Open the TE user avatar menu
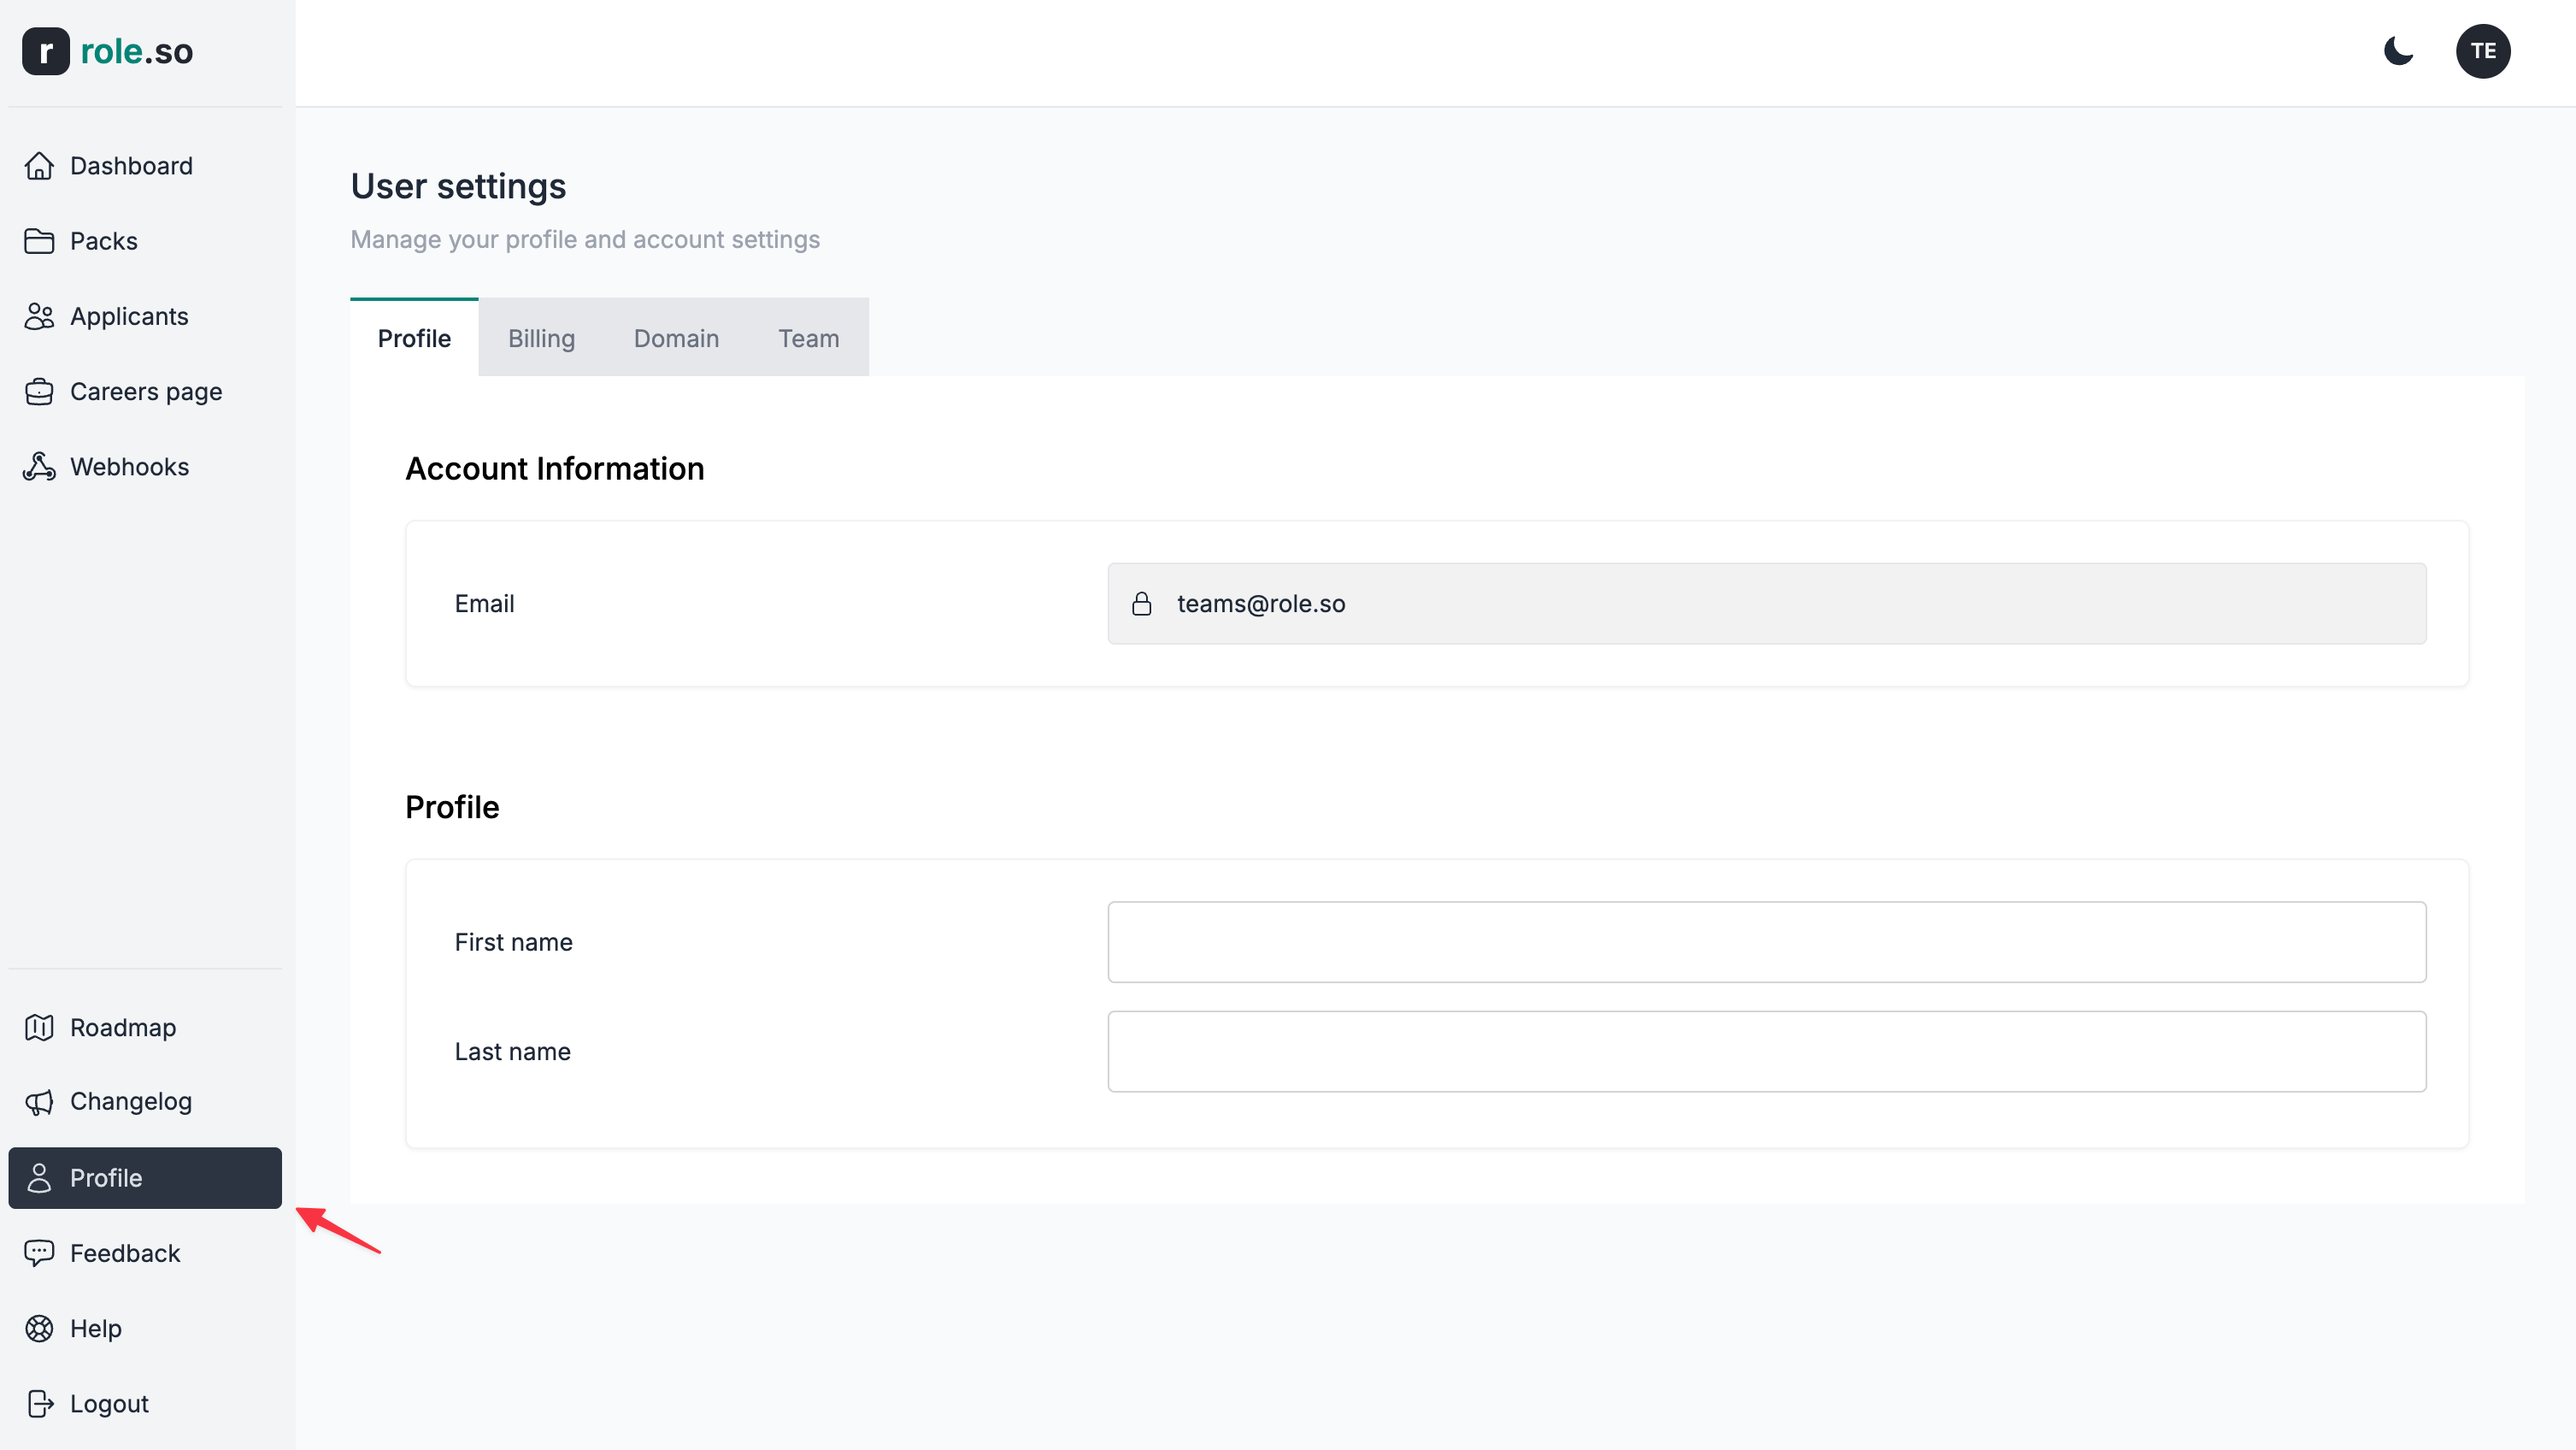Viewport: 2576px width, 1450px height. pos(2483,51)
